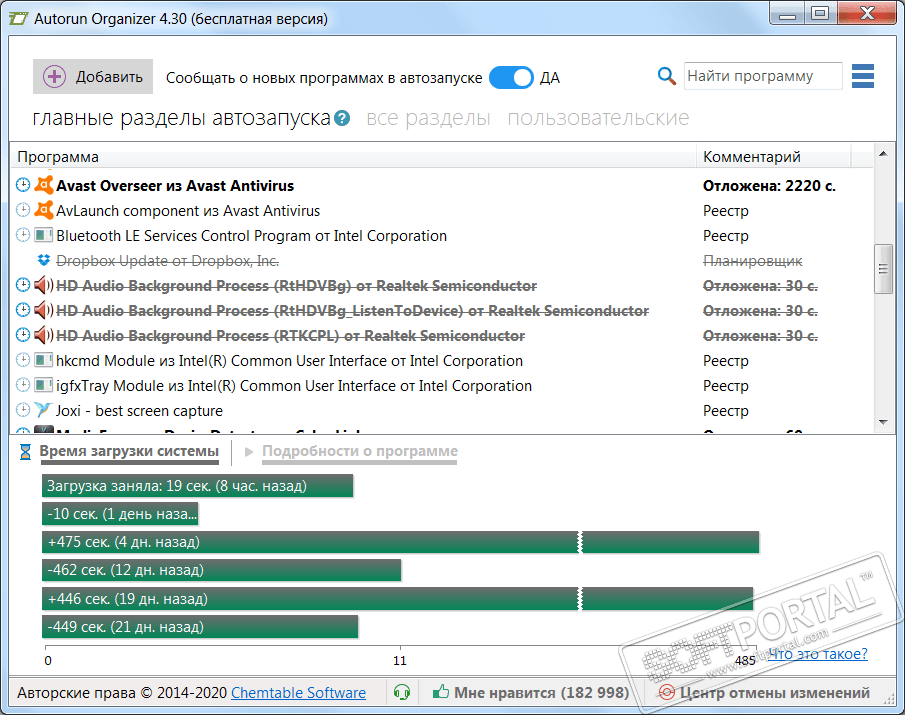Sort by Комментарий column header
The image size is (905, 715).
(x=773, y=156)
